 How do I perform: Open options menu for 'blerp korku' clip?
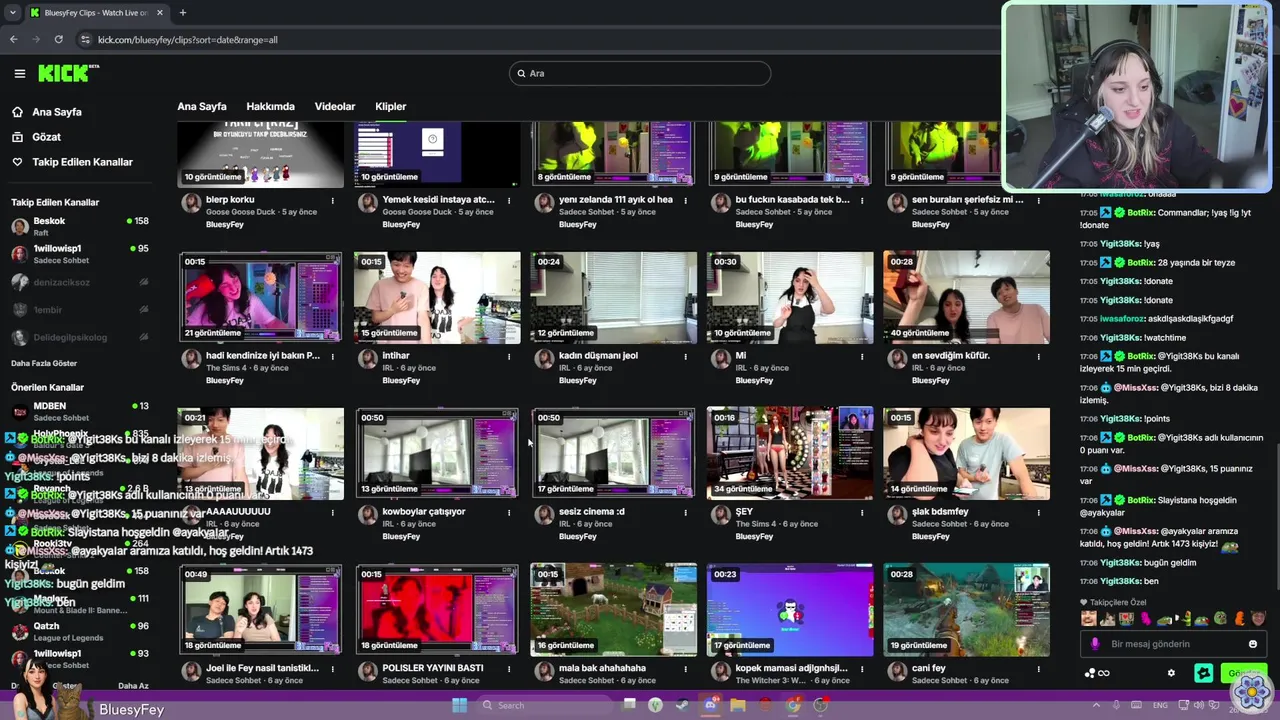pyautogui.click(x=333, y=200)
